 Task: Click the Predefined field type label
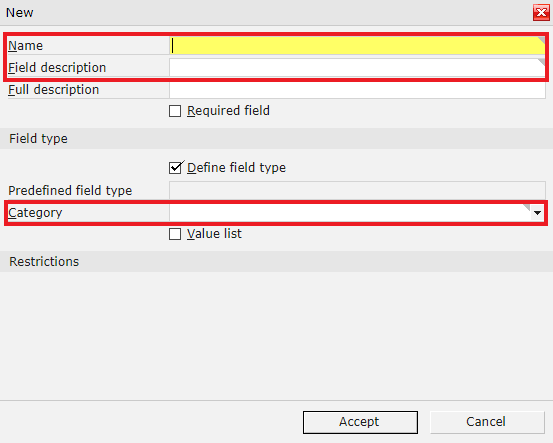click(70, 191)
